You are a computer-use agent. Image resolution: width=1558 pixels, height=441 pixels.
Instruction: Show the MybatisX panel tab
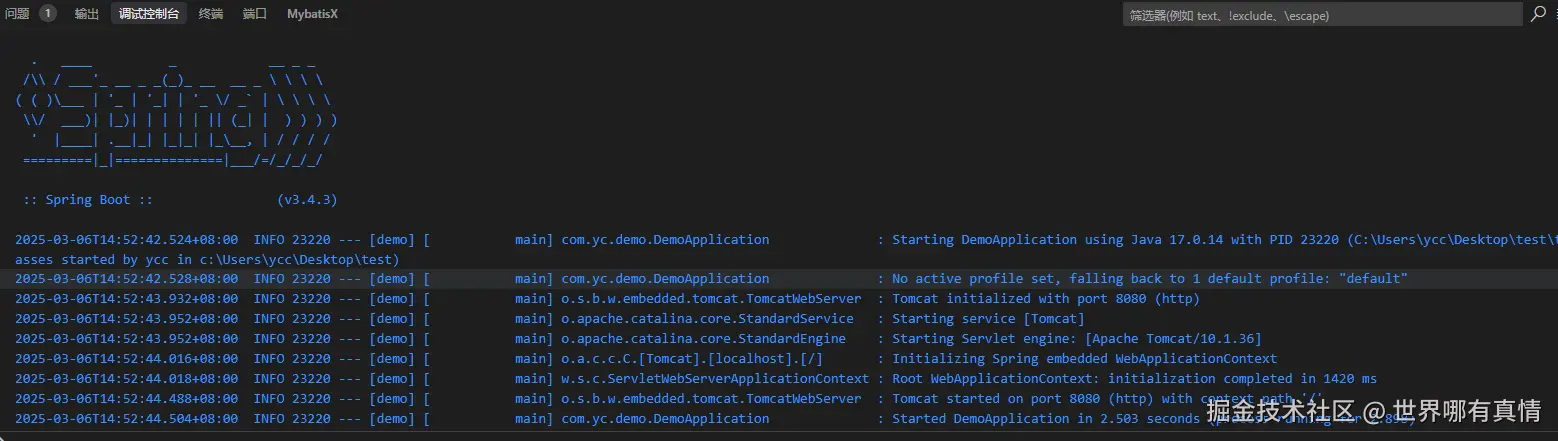click(x=312, y=14)
